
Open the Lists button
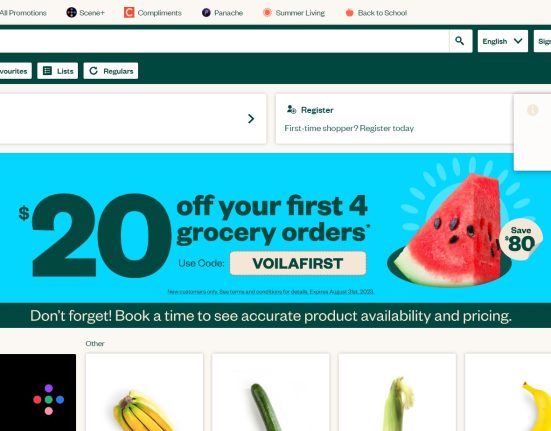[x=58, y=71]
